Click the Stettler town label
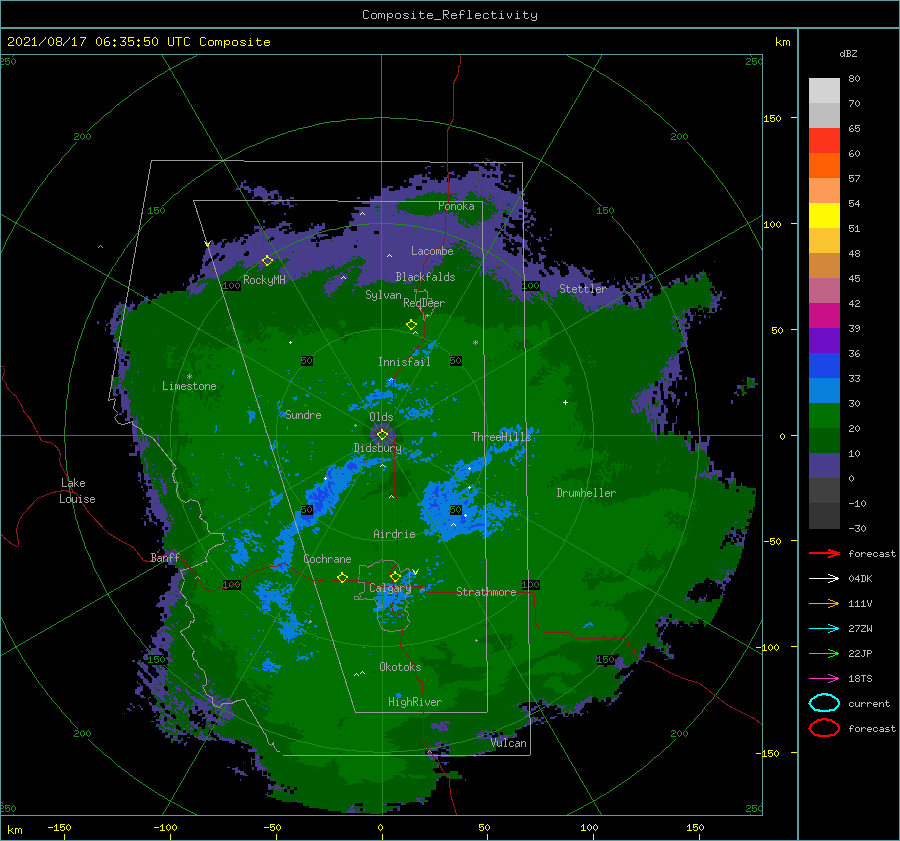The height and width of the screenshot is (841, 900). 583,289
